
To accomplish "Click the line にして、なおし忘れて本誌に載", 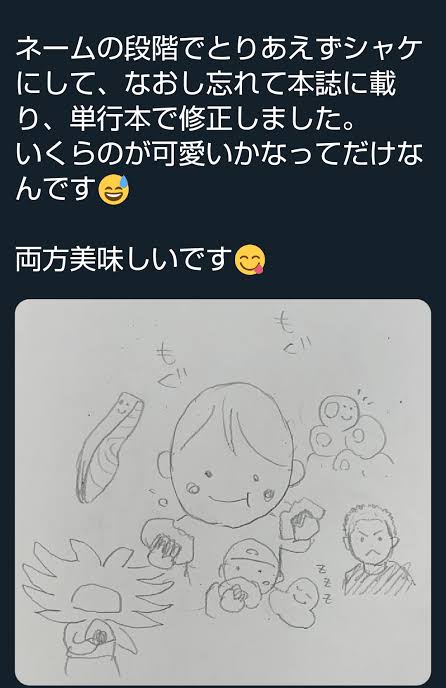I will coord(206,84).
